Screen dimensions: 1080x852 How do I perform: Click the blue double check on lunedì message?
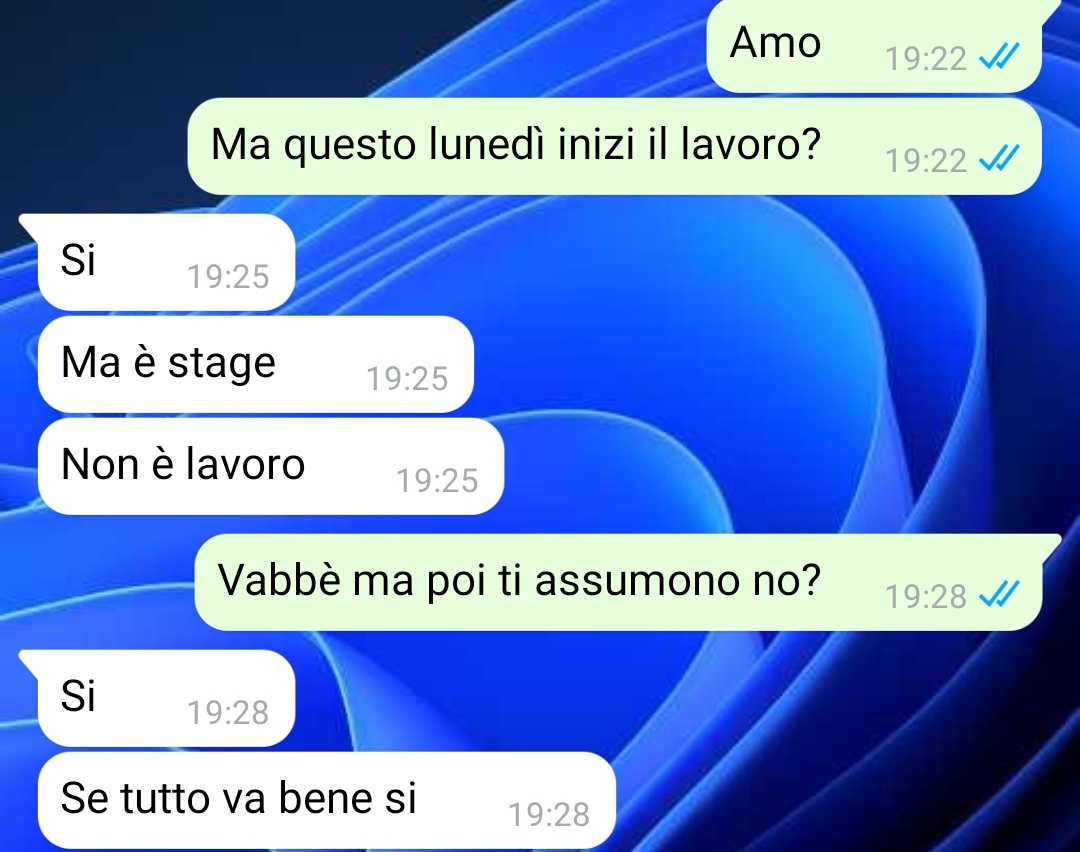999,159
